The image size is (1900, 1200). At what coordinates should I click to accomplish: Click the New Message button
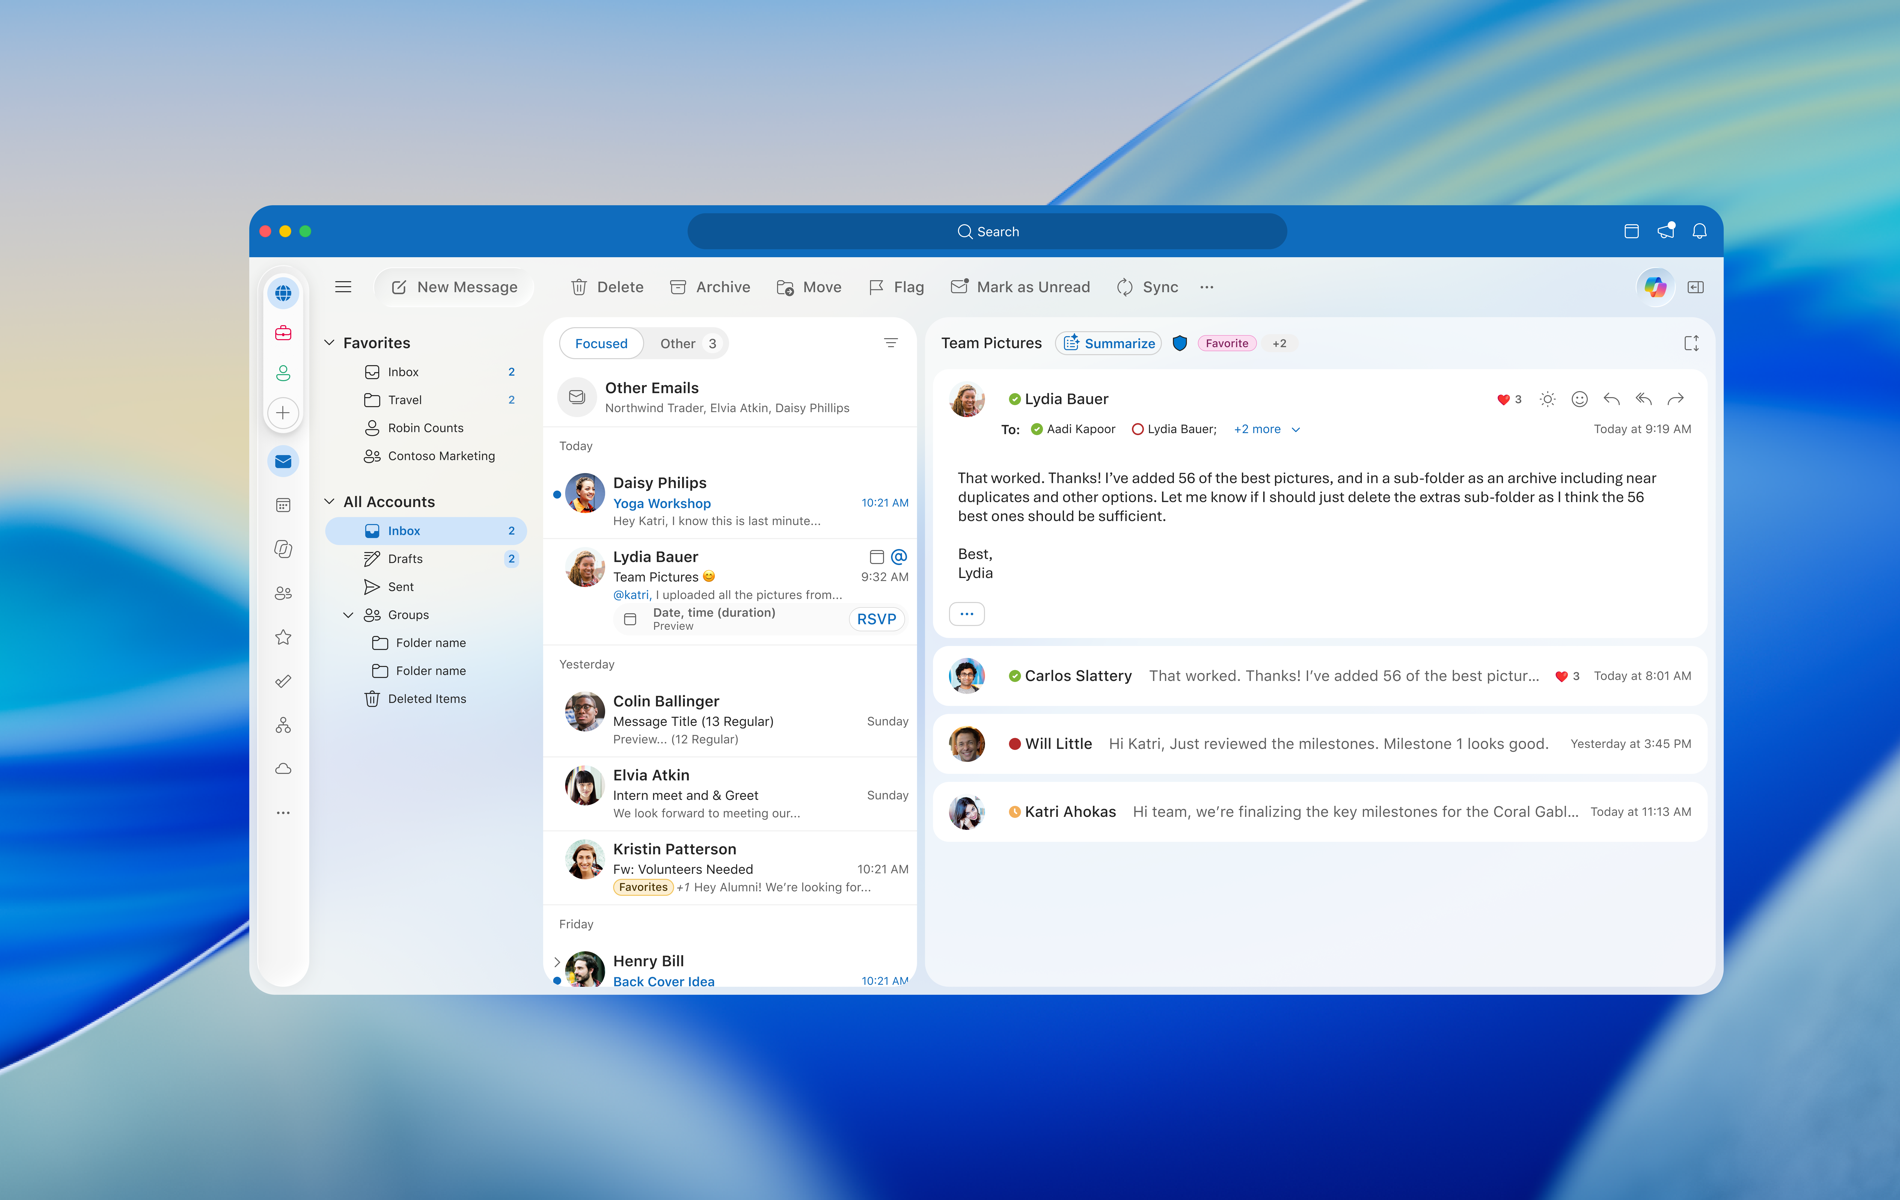pyautogui.click(x=455, y=287)
